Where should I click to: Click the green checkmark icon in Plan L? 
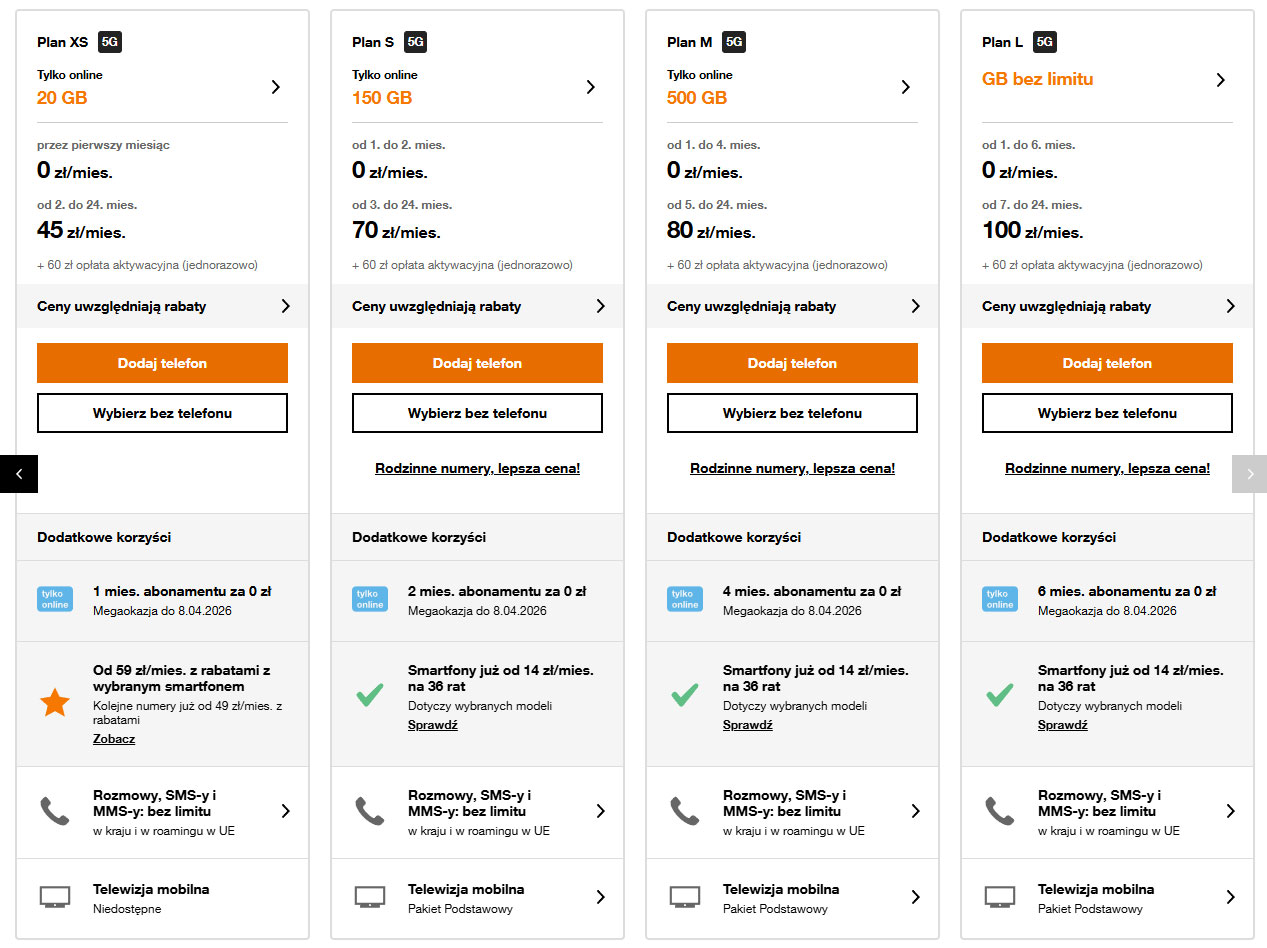pos(1000,695)
